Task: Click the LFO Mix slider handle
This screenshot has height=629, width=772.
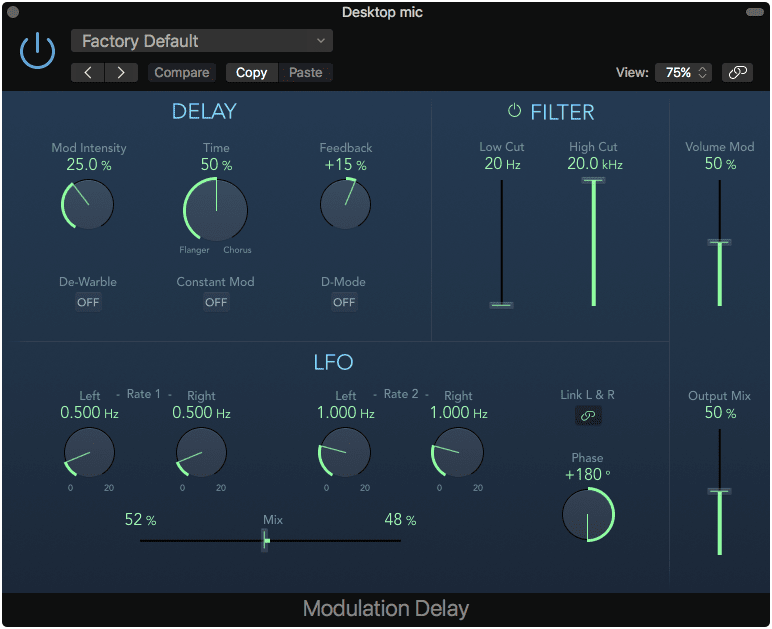Action: [265, 540]
